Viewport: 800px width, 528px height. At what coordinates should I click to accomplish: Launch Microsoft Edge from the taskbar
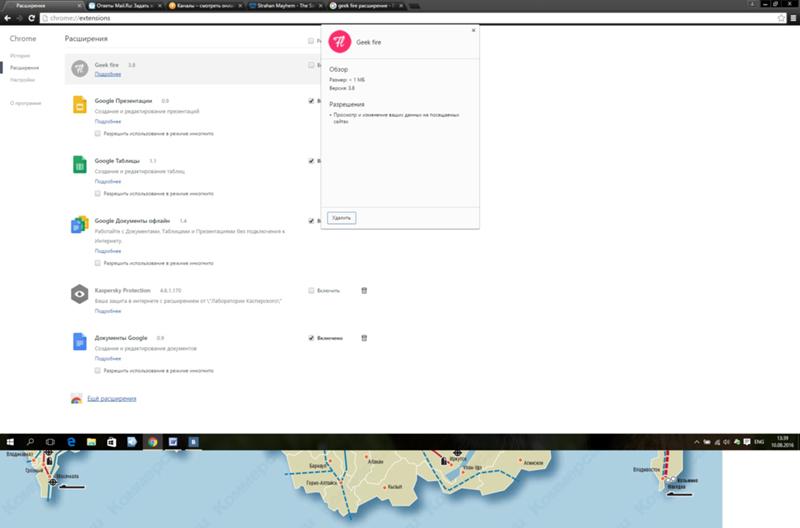point(71,442)
